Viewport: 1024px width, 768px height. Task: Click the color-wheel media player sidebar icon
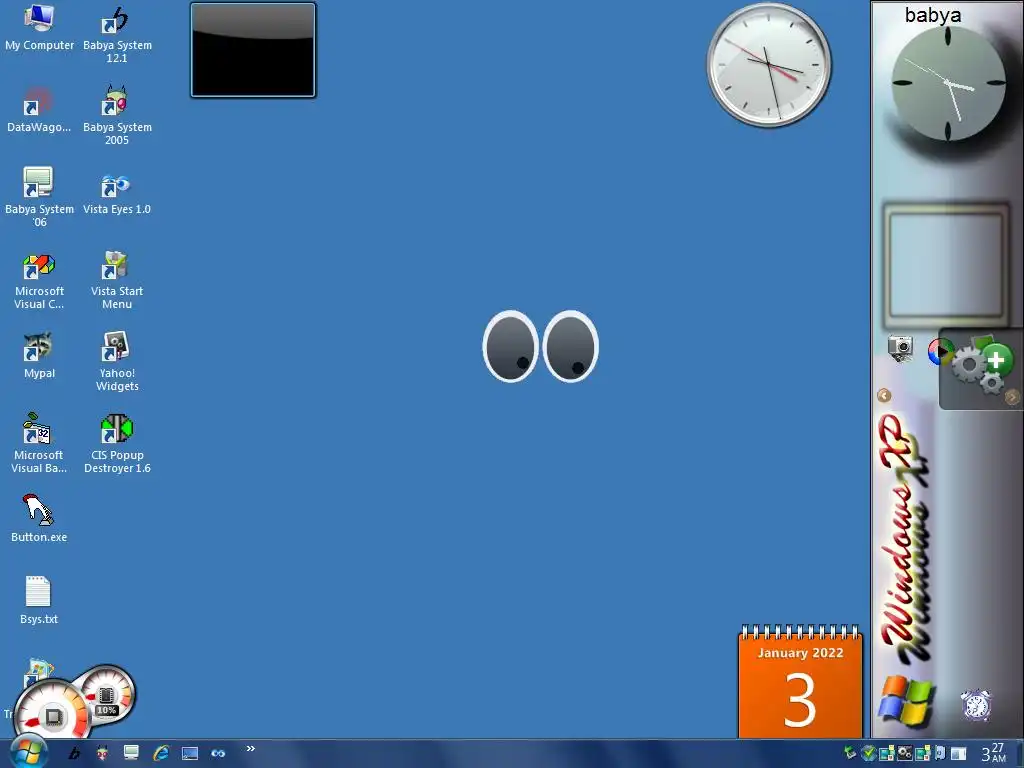(x=940, y=352)
